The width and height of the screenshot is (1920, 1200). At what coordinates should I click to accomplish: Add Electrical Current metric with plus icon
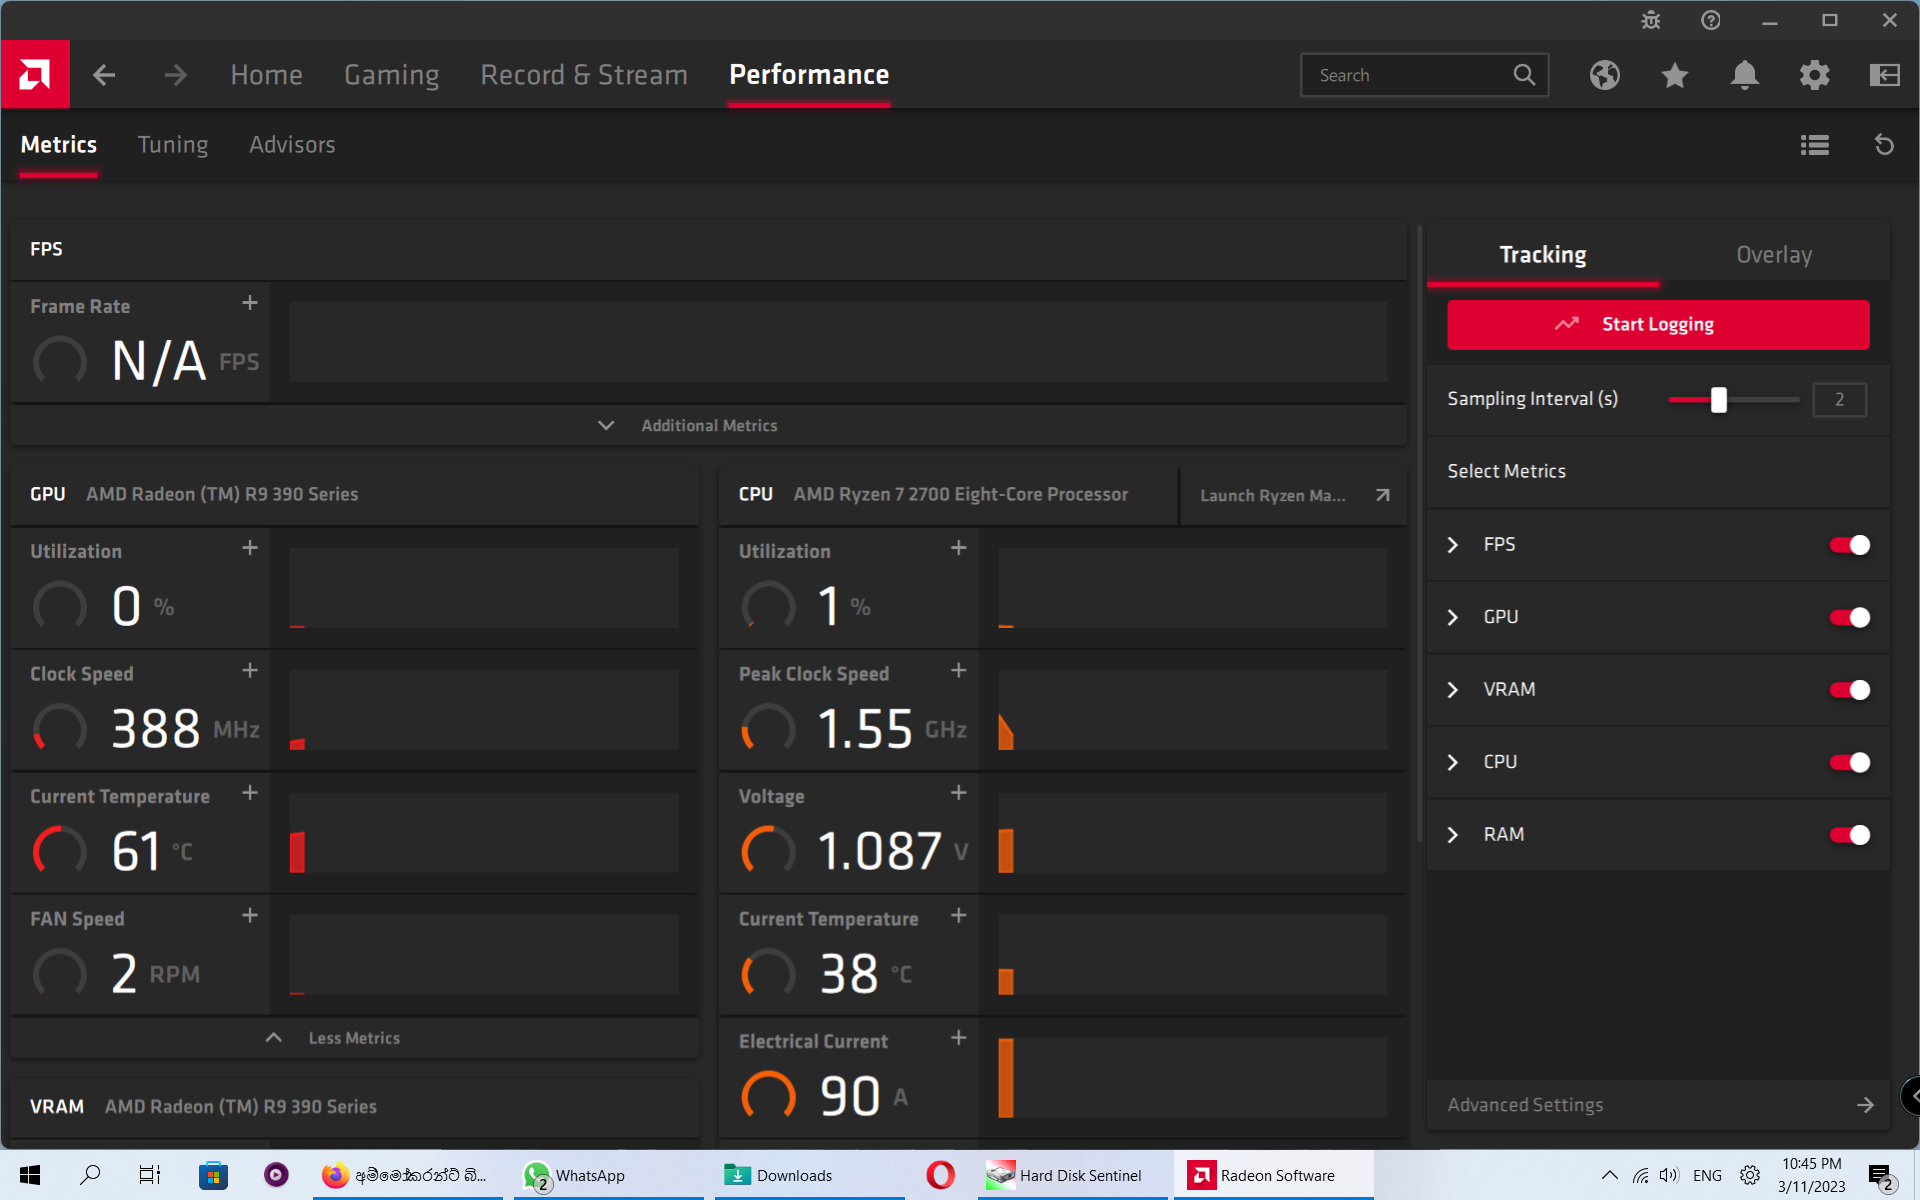tap(959, 1038)
